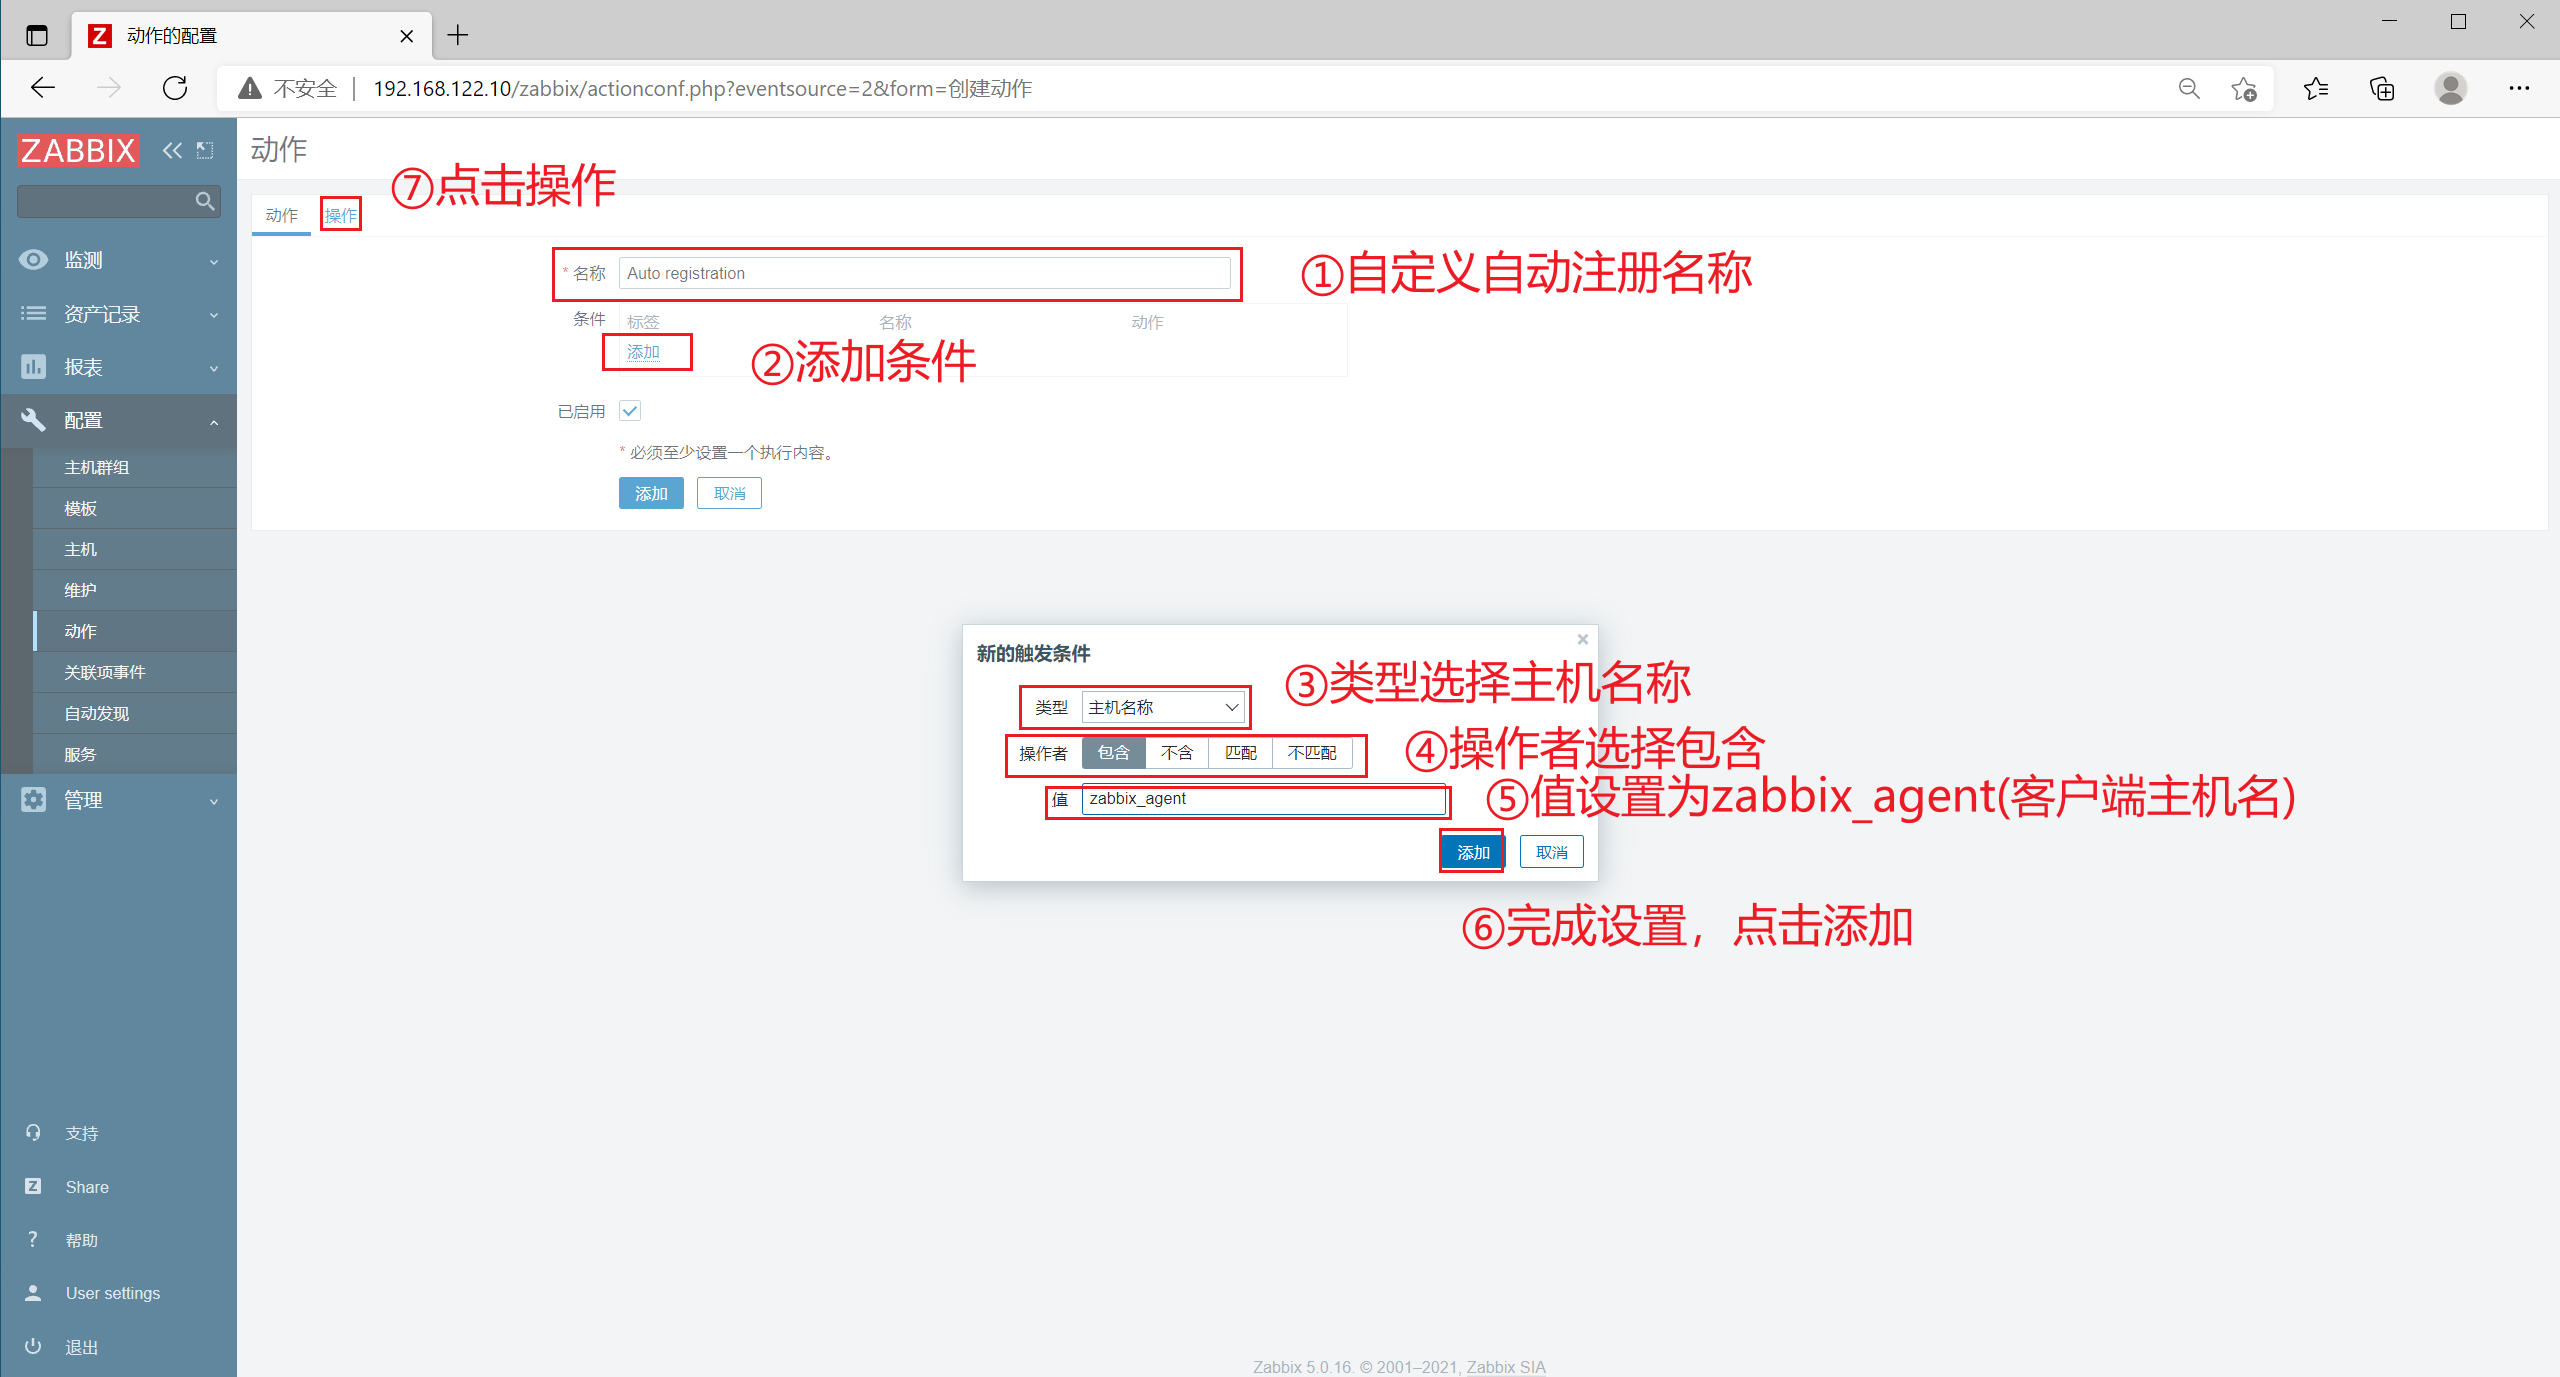The height and width of the screenshot is (1377, 2560).
Task: Click the browser zoom magnifier icon
Action: 2189,88
